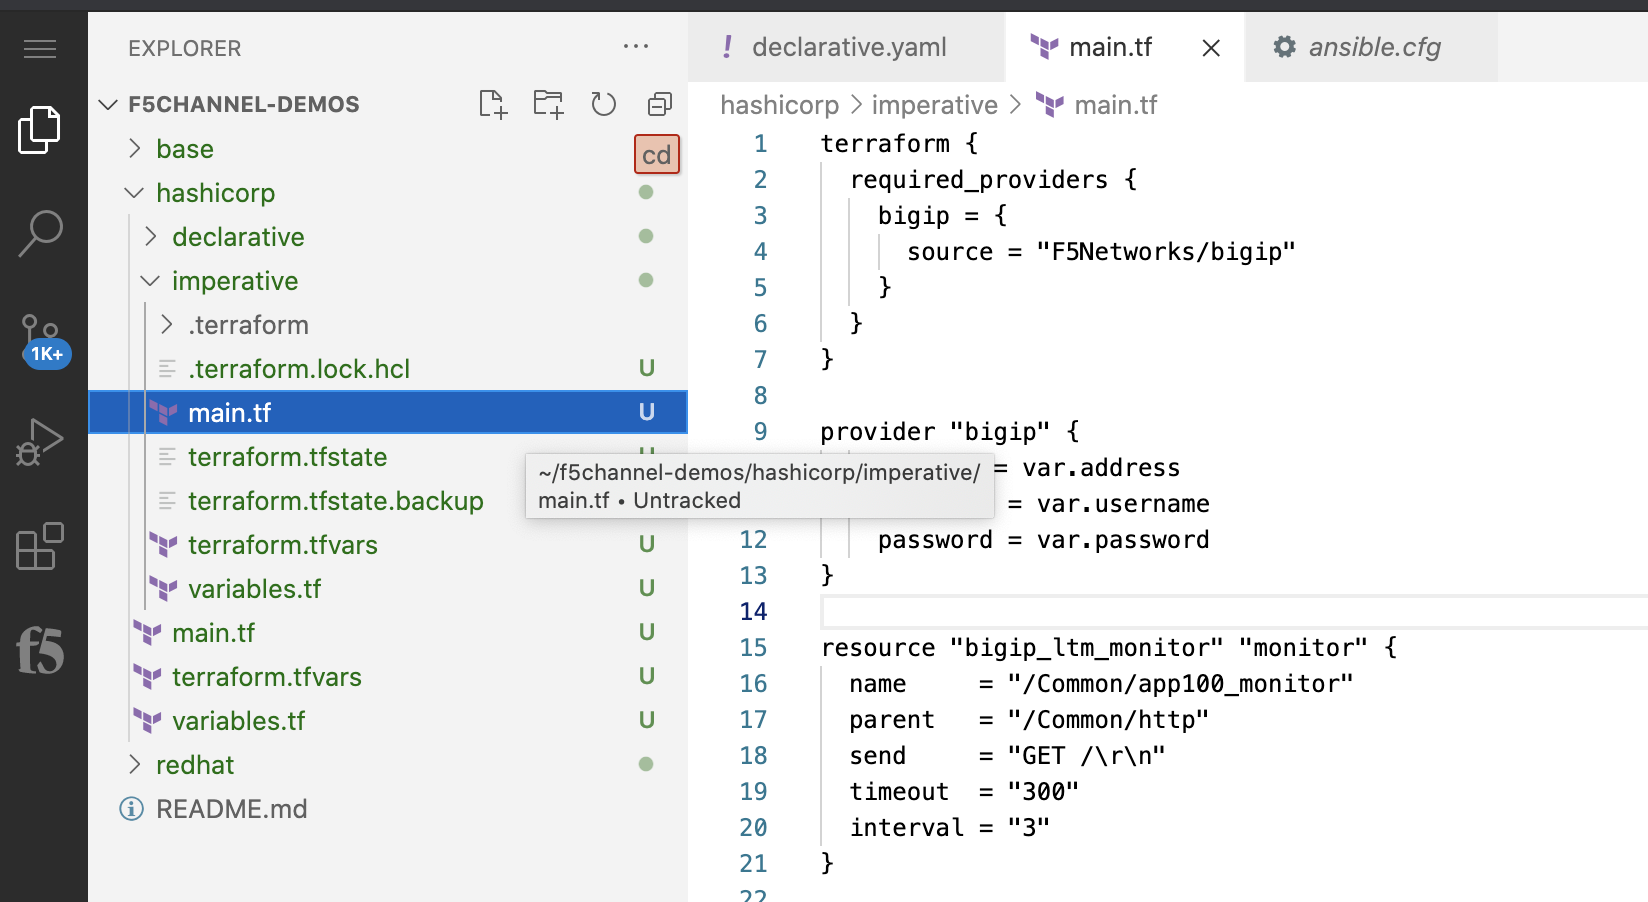Viewport: 1648px width, 902px height.
Task: Refresh the Explorer file tree
Action: point(603,104)
